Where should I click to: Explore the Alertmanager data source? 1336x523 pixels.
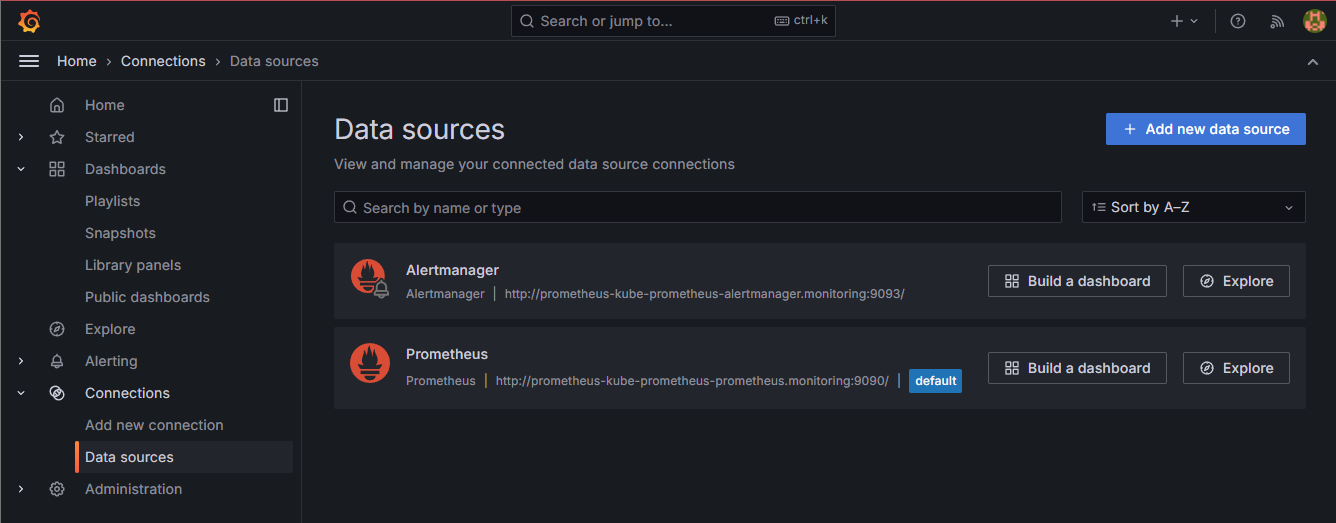tap(1236, 281)
